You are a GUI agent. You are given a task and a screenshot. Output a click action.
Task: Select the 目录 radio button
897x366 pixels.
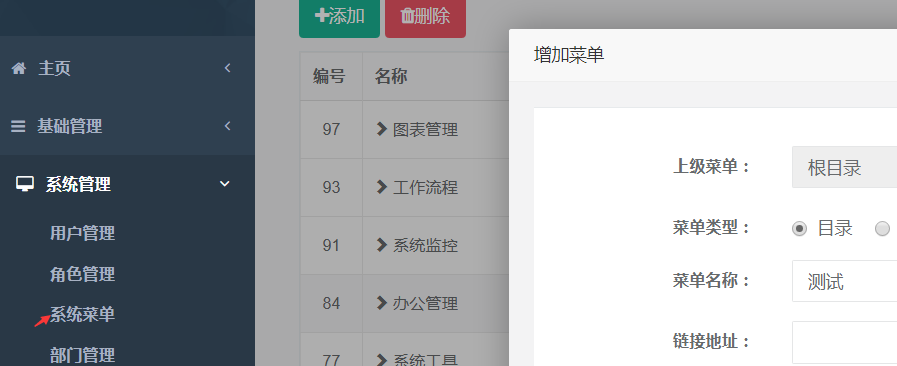pyautogui.click(x=799, y=229)
